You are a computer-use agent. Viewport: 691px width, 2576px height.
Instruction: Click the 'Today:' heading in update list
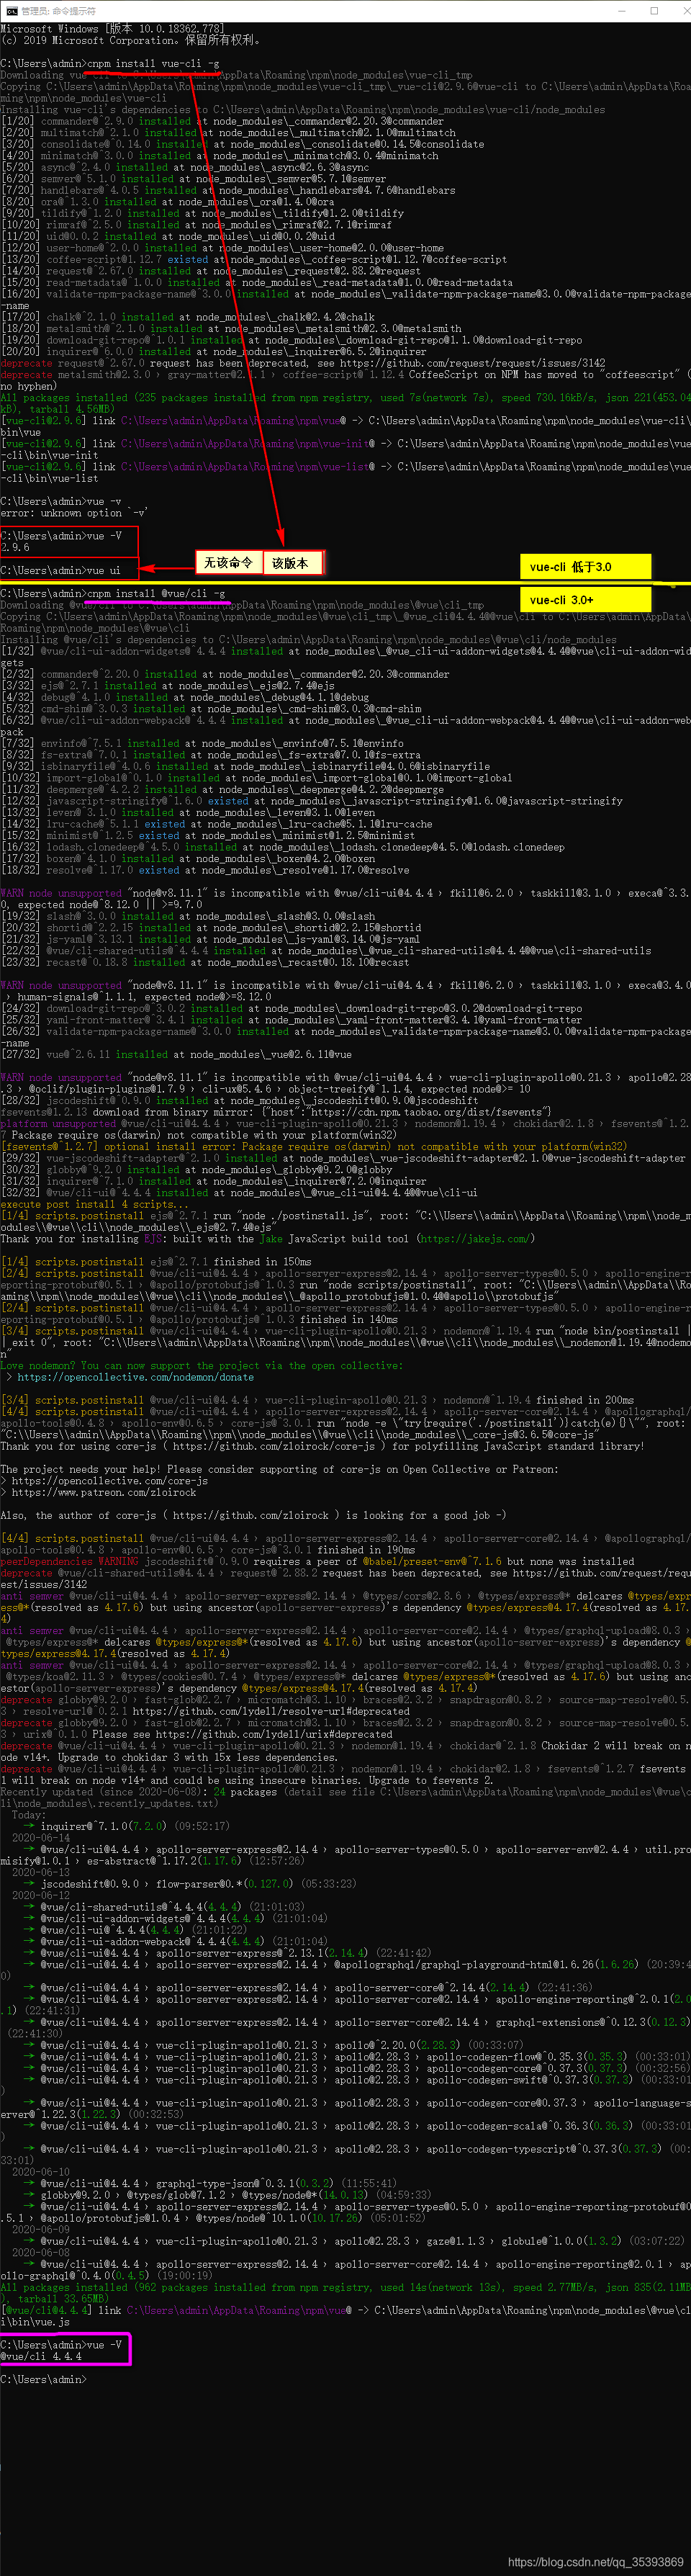click(28, 1813)
